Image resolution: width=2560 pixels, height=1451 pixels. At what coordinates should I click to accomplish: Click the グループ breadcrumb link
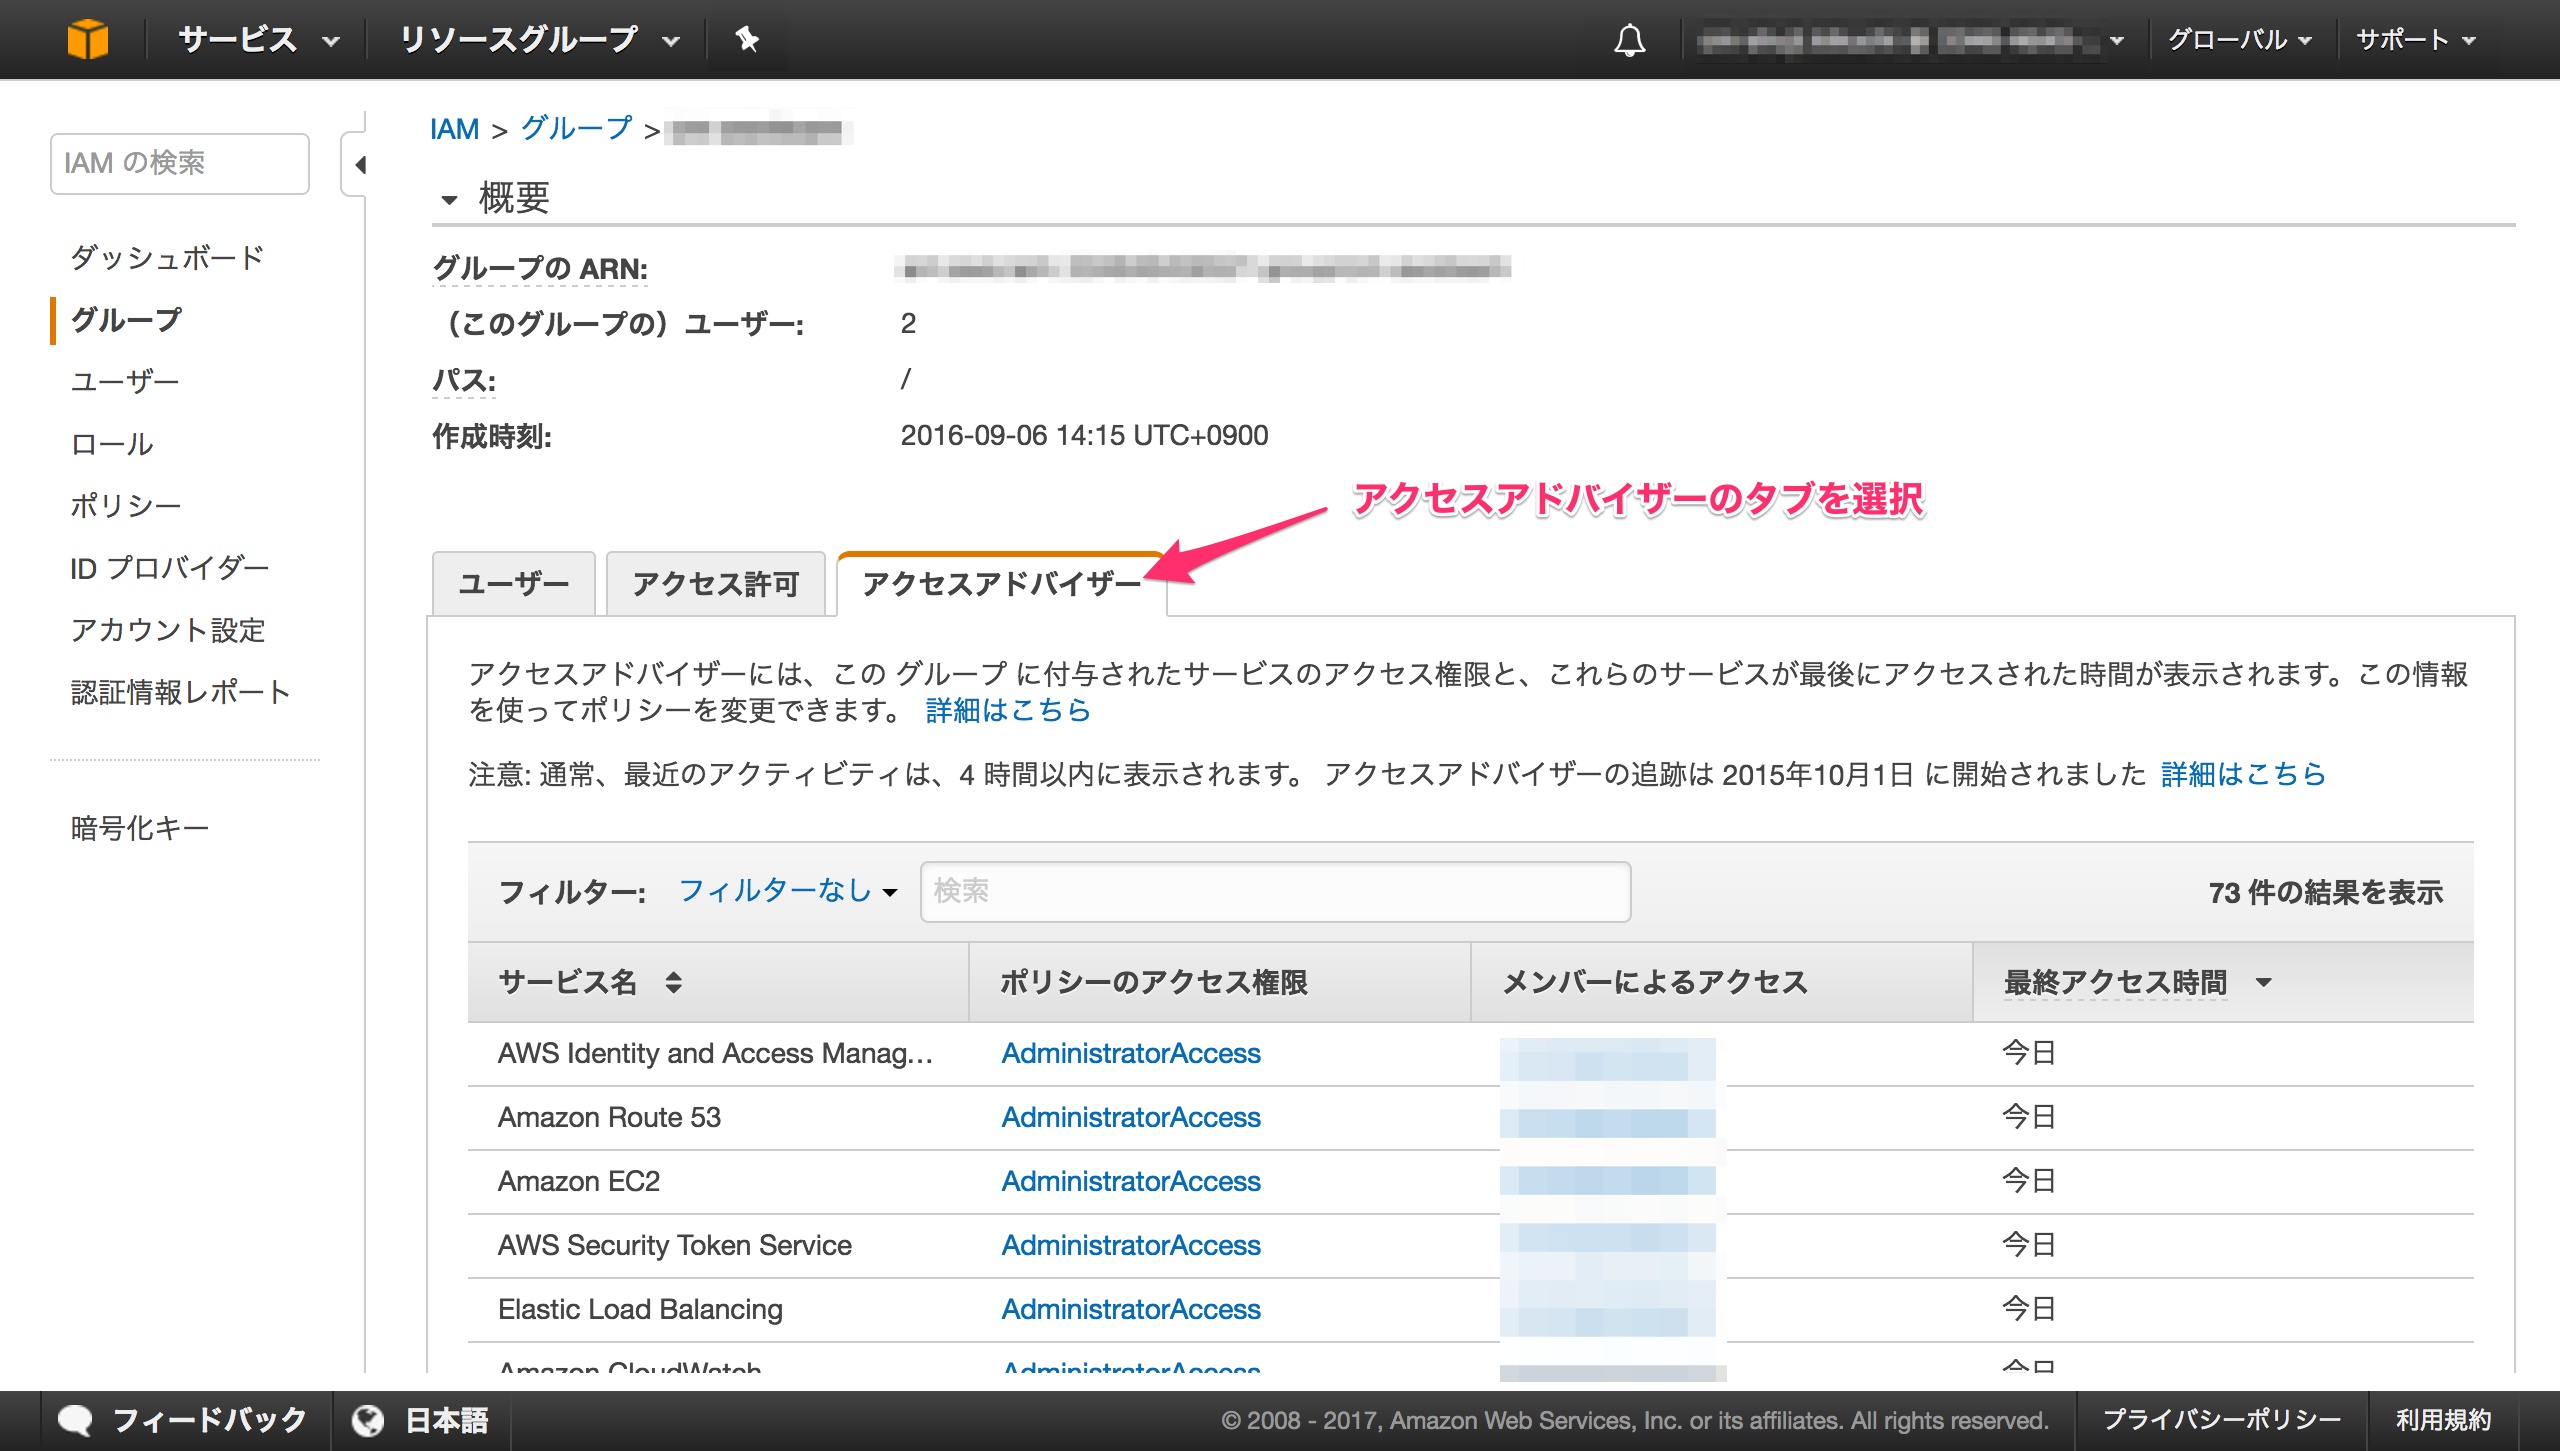[x=577, y=128]
